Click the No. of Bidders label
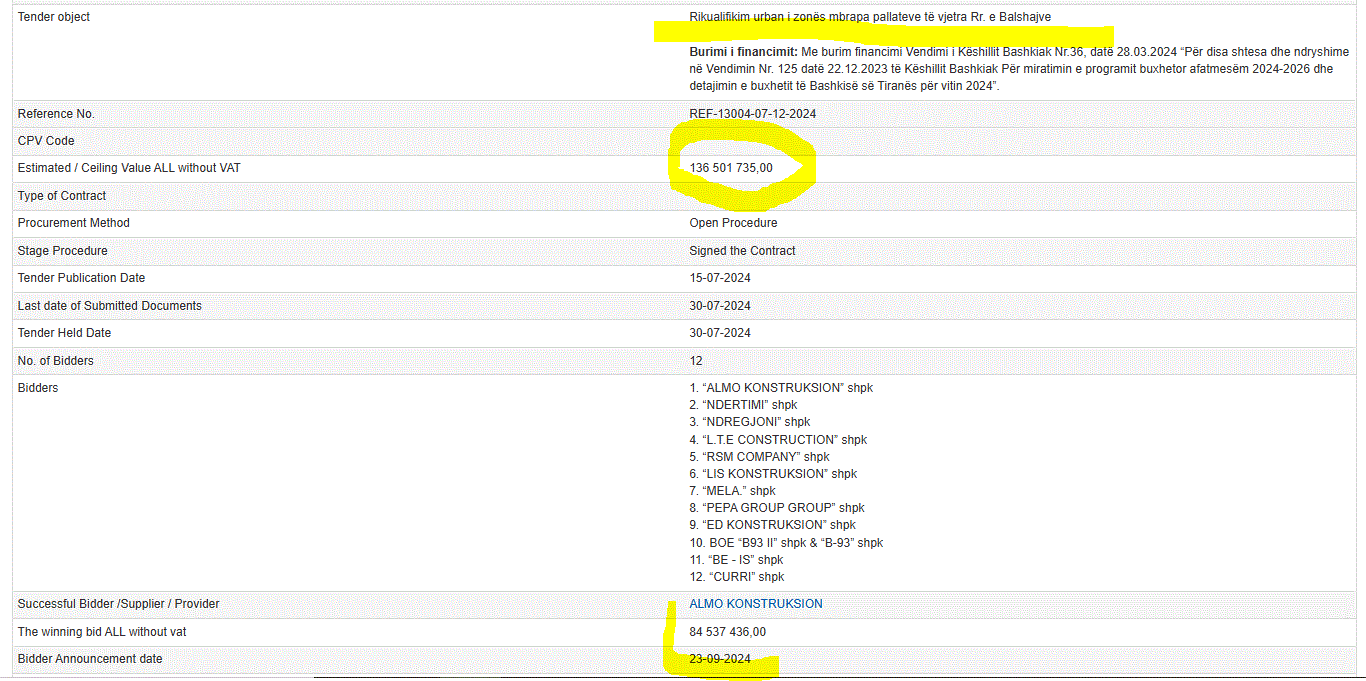Screen dimensions: 1366x681 click(x=56, y=361)
